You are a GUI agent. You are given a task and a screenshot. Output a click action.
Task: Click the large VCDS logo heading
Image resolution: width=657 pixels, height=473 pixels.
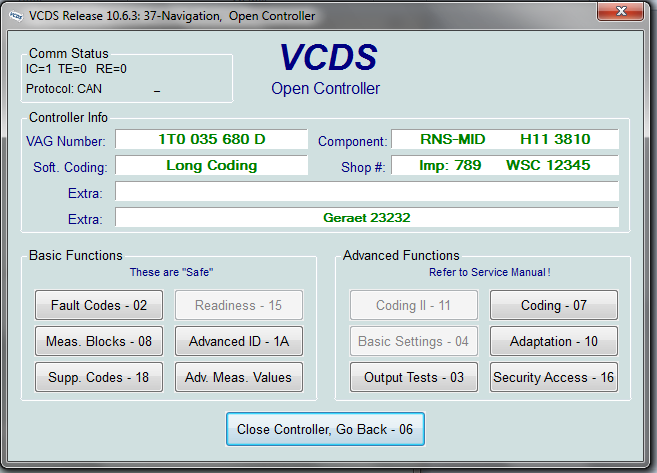click(x=328, y=57)
